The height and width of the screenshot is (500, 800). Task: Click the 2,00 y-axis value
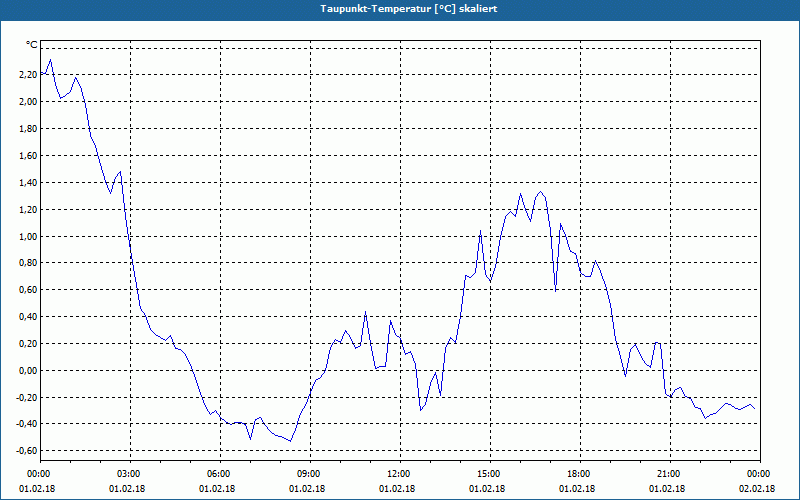click(x=29, y=102)
